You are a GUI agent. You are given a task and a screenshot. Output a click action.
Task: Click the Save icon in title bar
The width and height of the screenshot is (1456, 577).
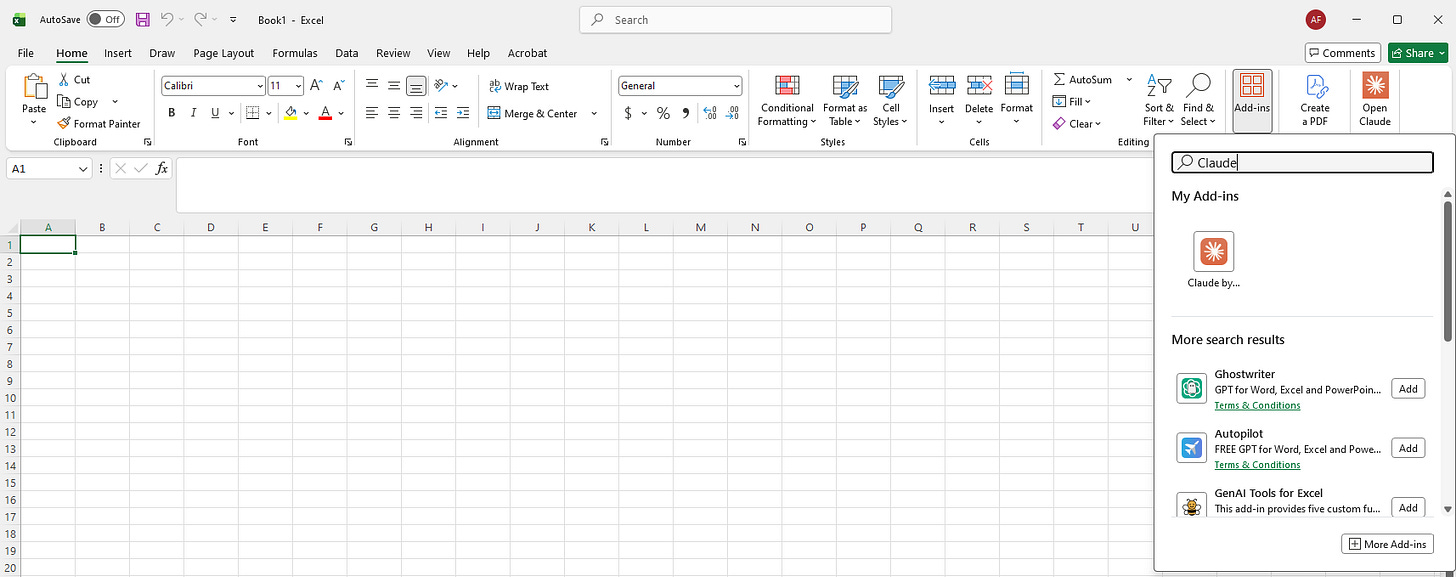pyautogui.click(x=143, y=19)
